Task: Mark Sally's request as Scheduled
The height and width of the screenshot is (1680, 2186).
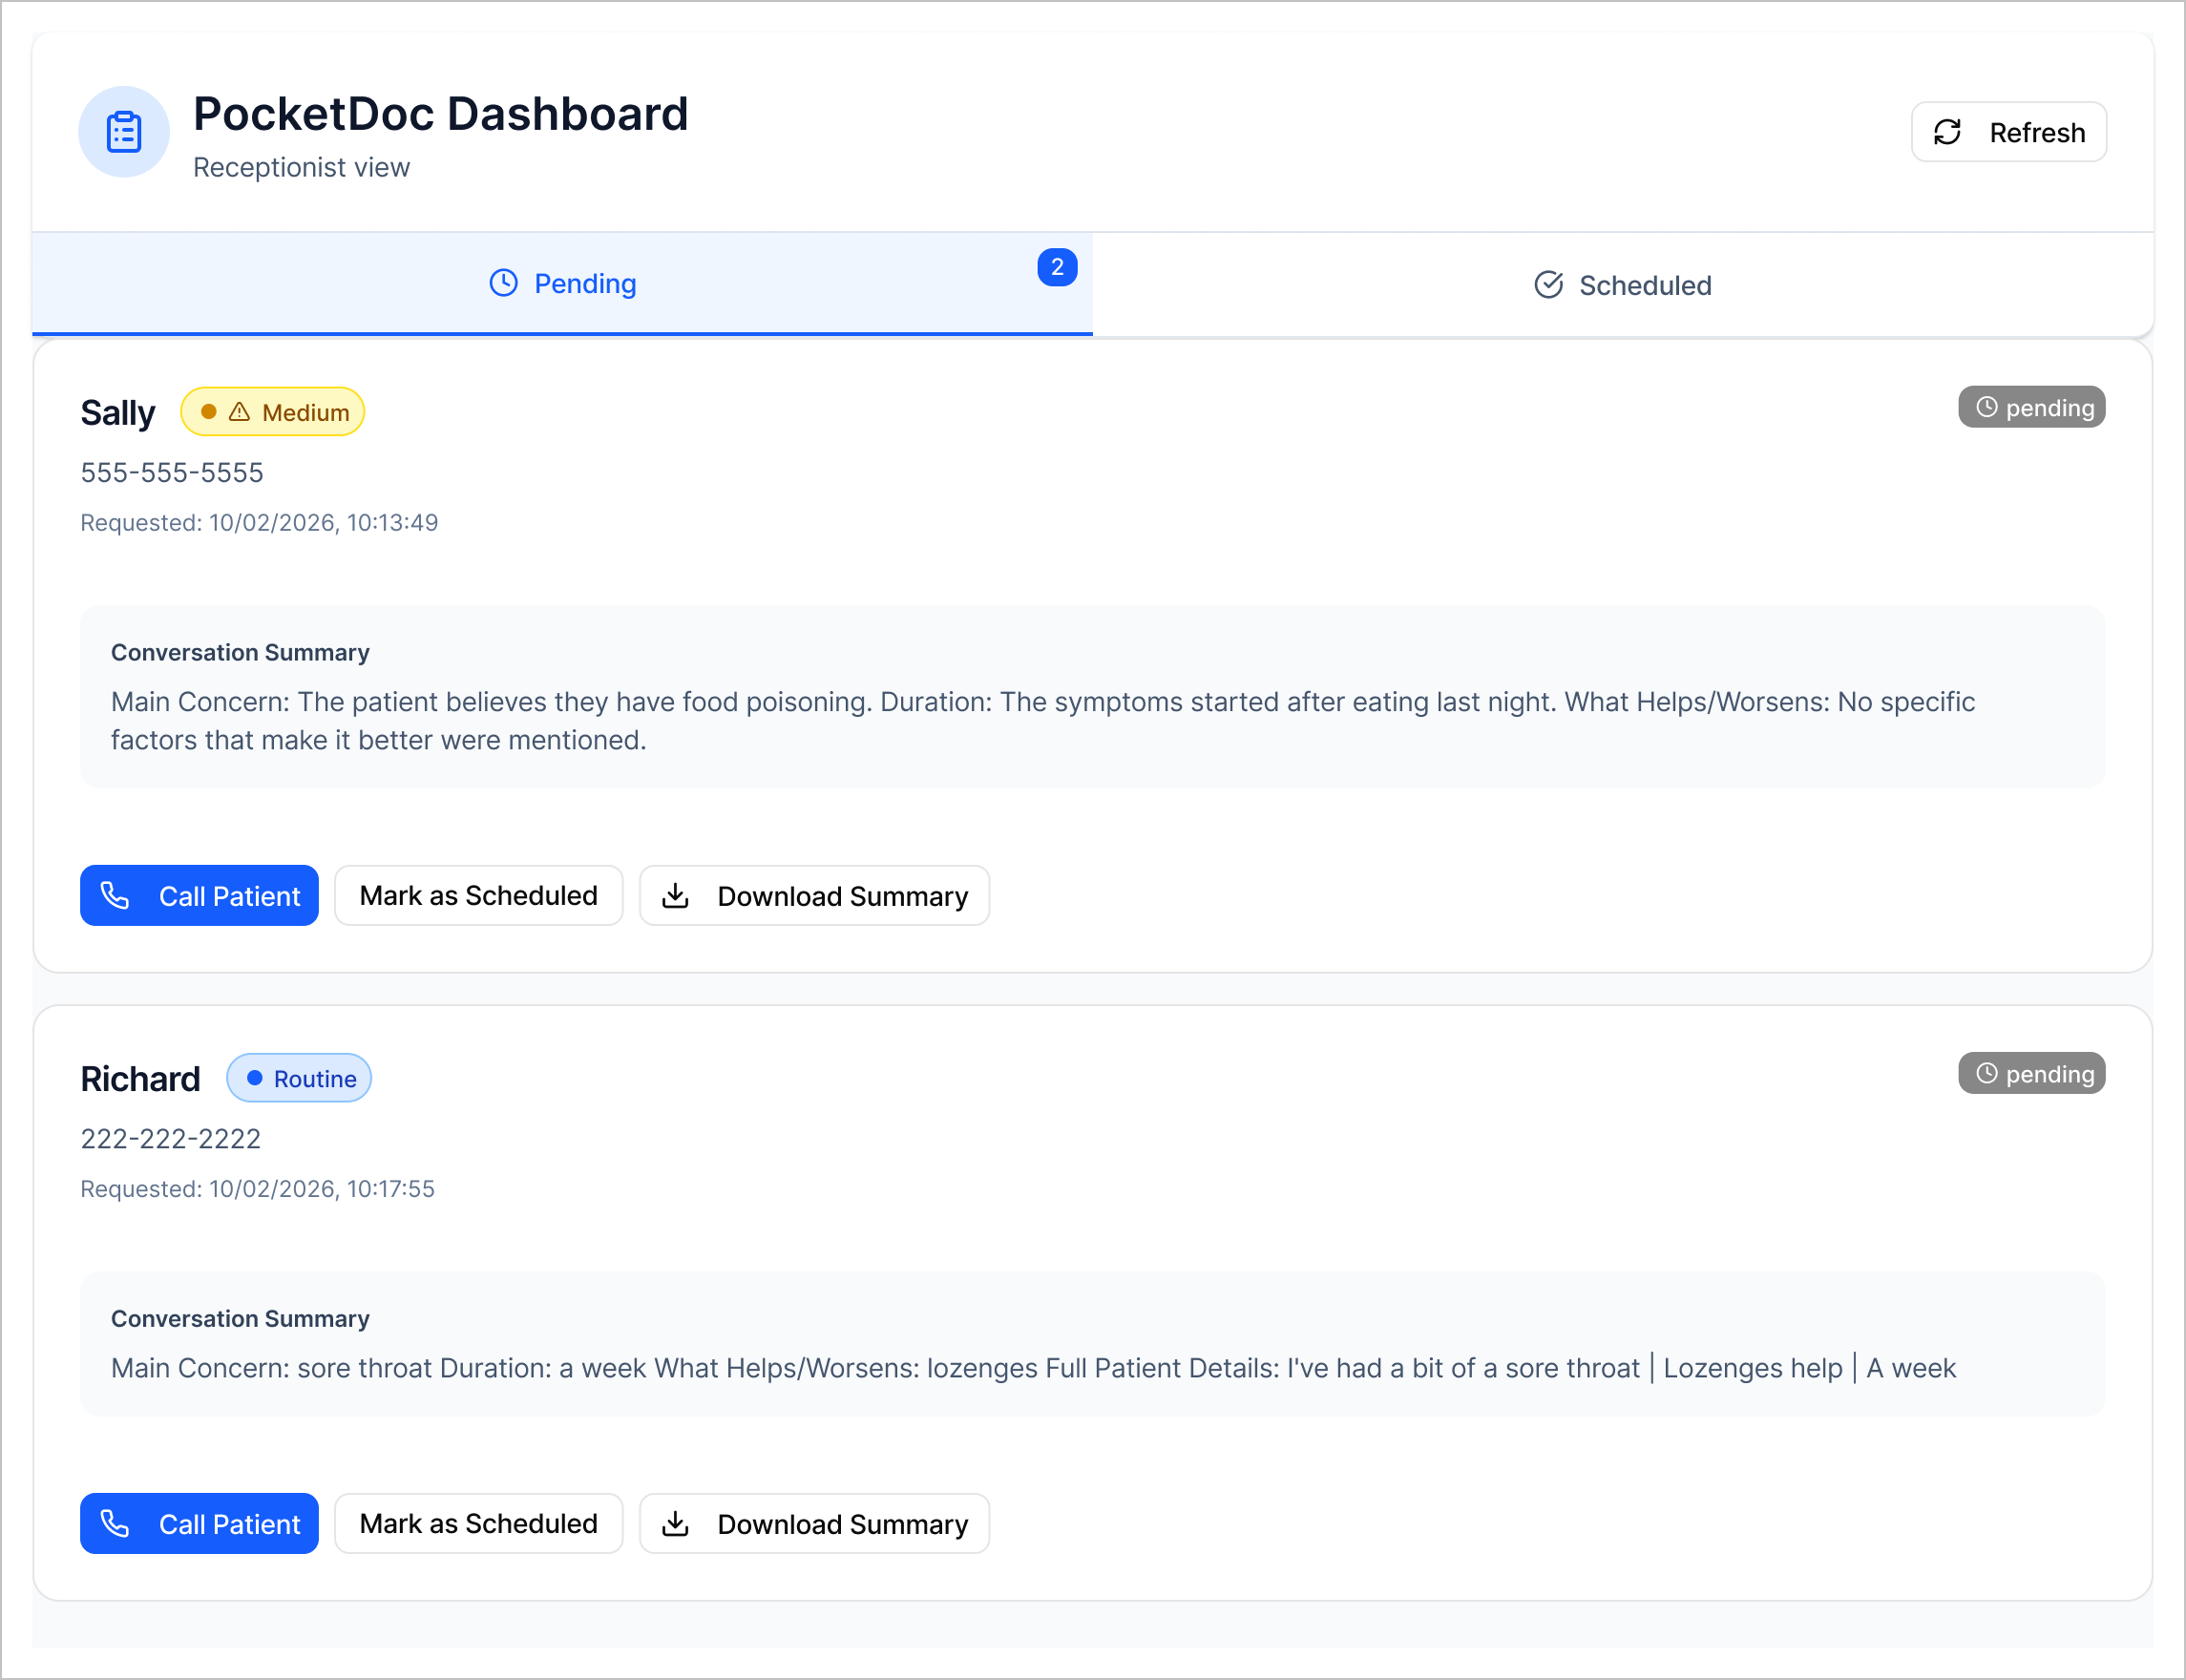Action: click(x=478, y=895)
